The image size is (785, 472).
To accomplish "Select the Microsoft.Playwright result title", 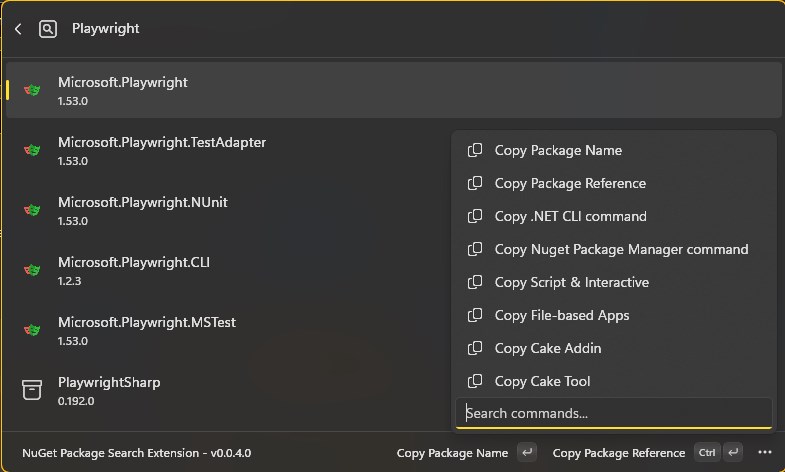I will pyautogui.click(x=123, y=82).
